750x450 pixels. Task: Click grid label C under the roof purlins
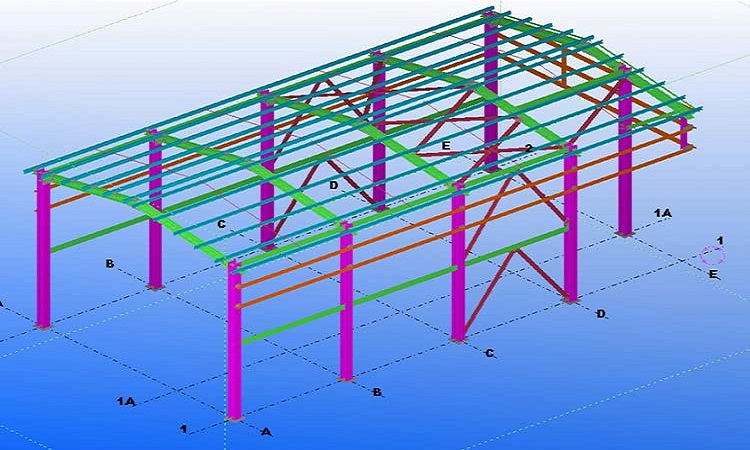[x=221, y=224]
